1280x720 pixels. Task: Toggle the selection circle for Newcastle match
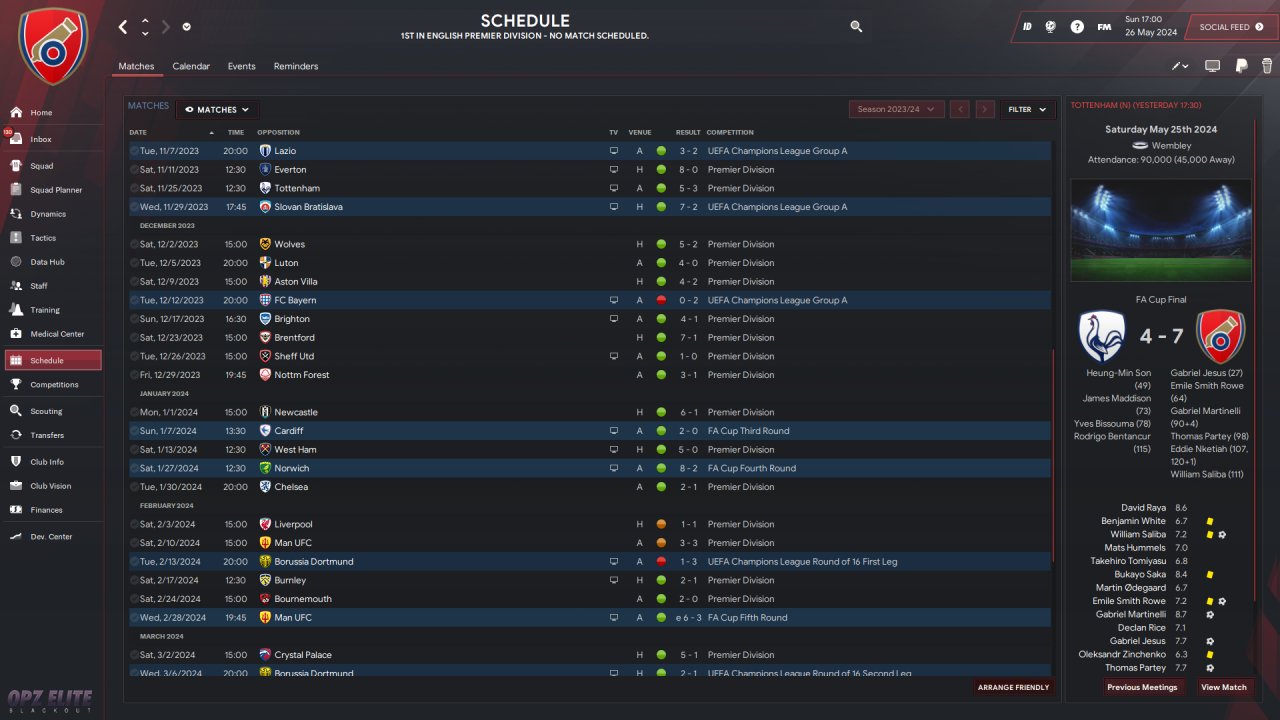[x=134, y=412]
